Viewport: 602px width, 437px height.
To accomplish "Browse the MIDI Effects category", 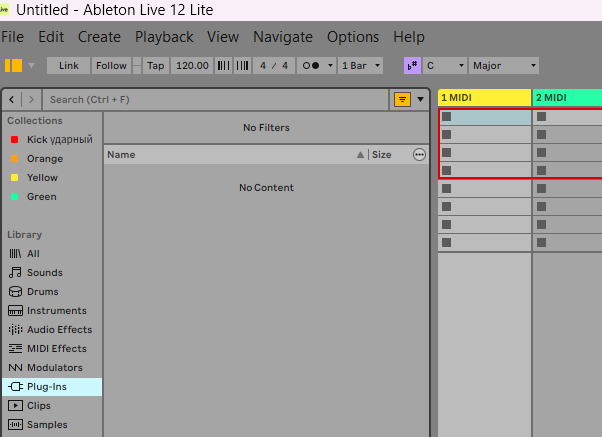I will [x=56, y=348].
